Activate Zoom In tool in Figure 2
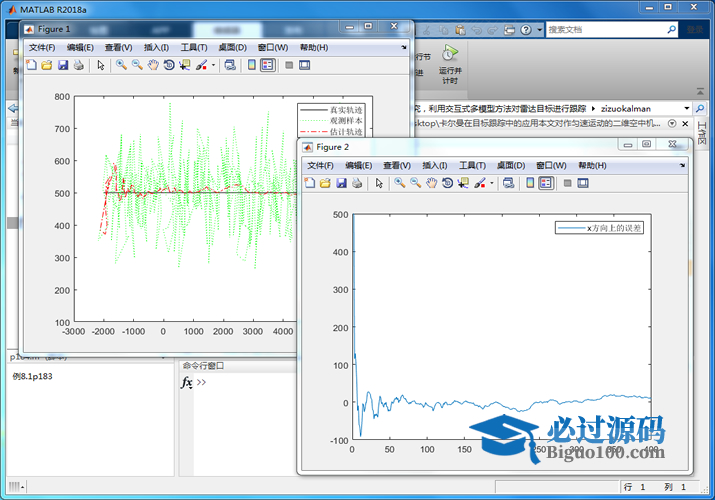This screenshot has height=500, width=715. [x=400, y=183]
